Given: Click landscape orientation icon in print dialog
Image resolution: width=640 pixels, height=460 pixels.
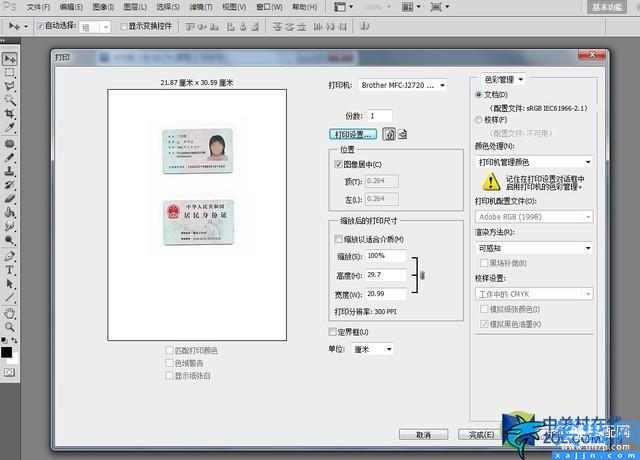Looking at the screenshot, I should point(402,134).
